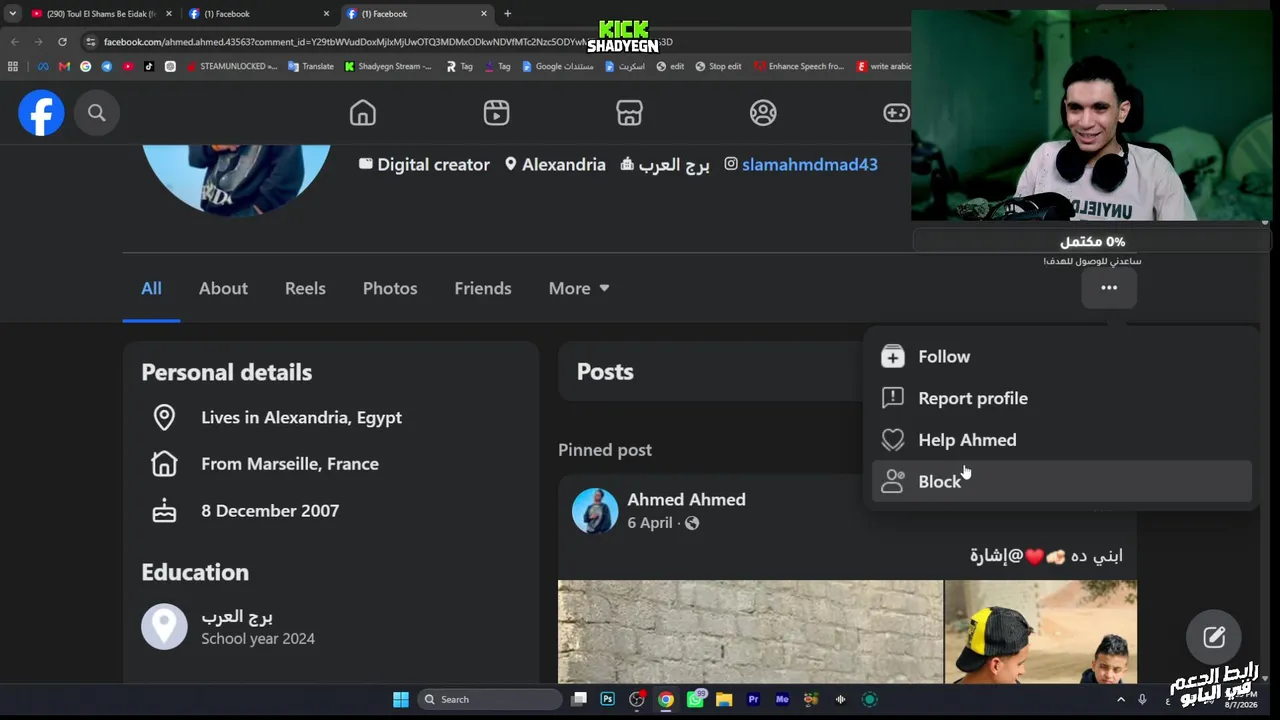The height and width of the screenshot is (720, 1280).
Task: Open the pinned post author avatar
Action: [x=595, y=511]
